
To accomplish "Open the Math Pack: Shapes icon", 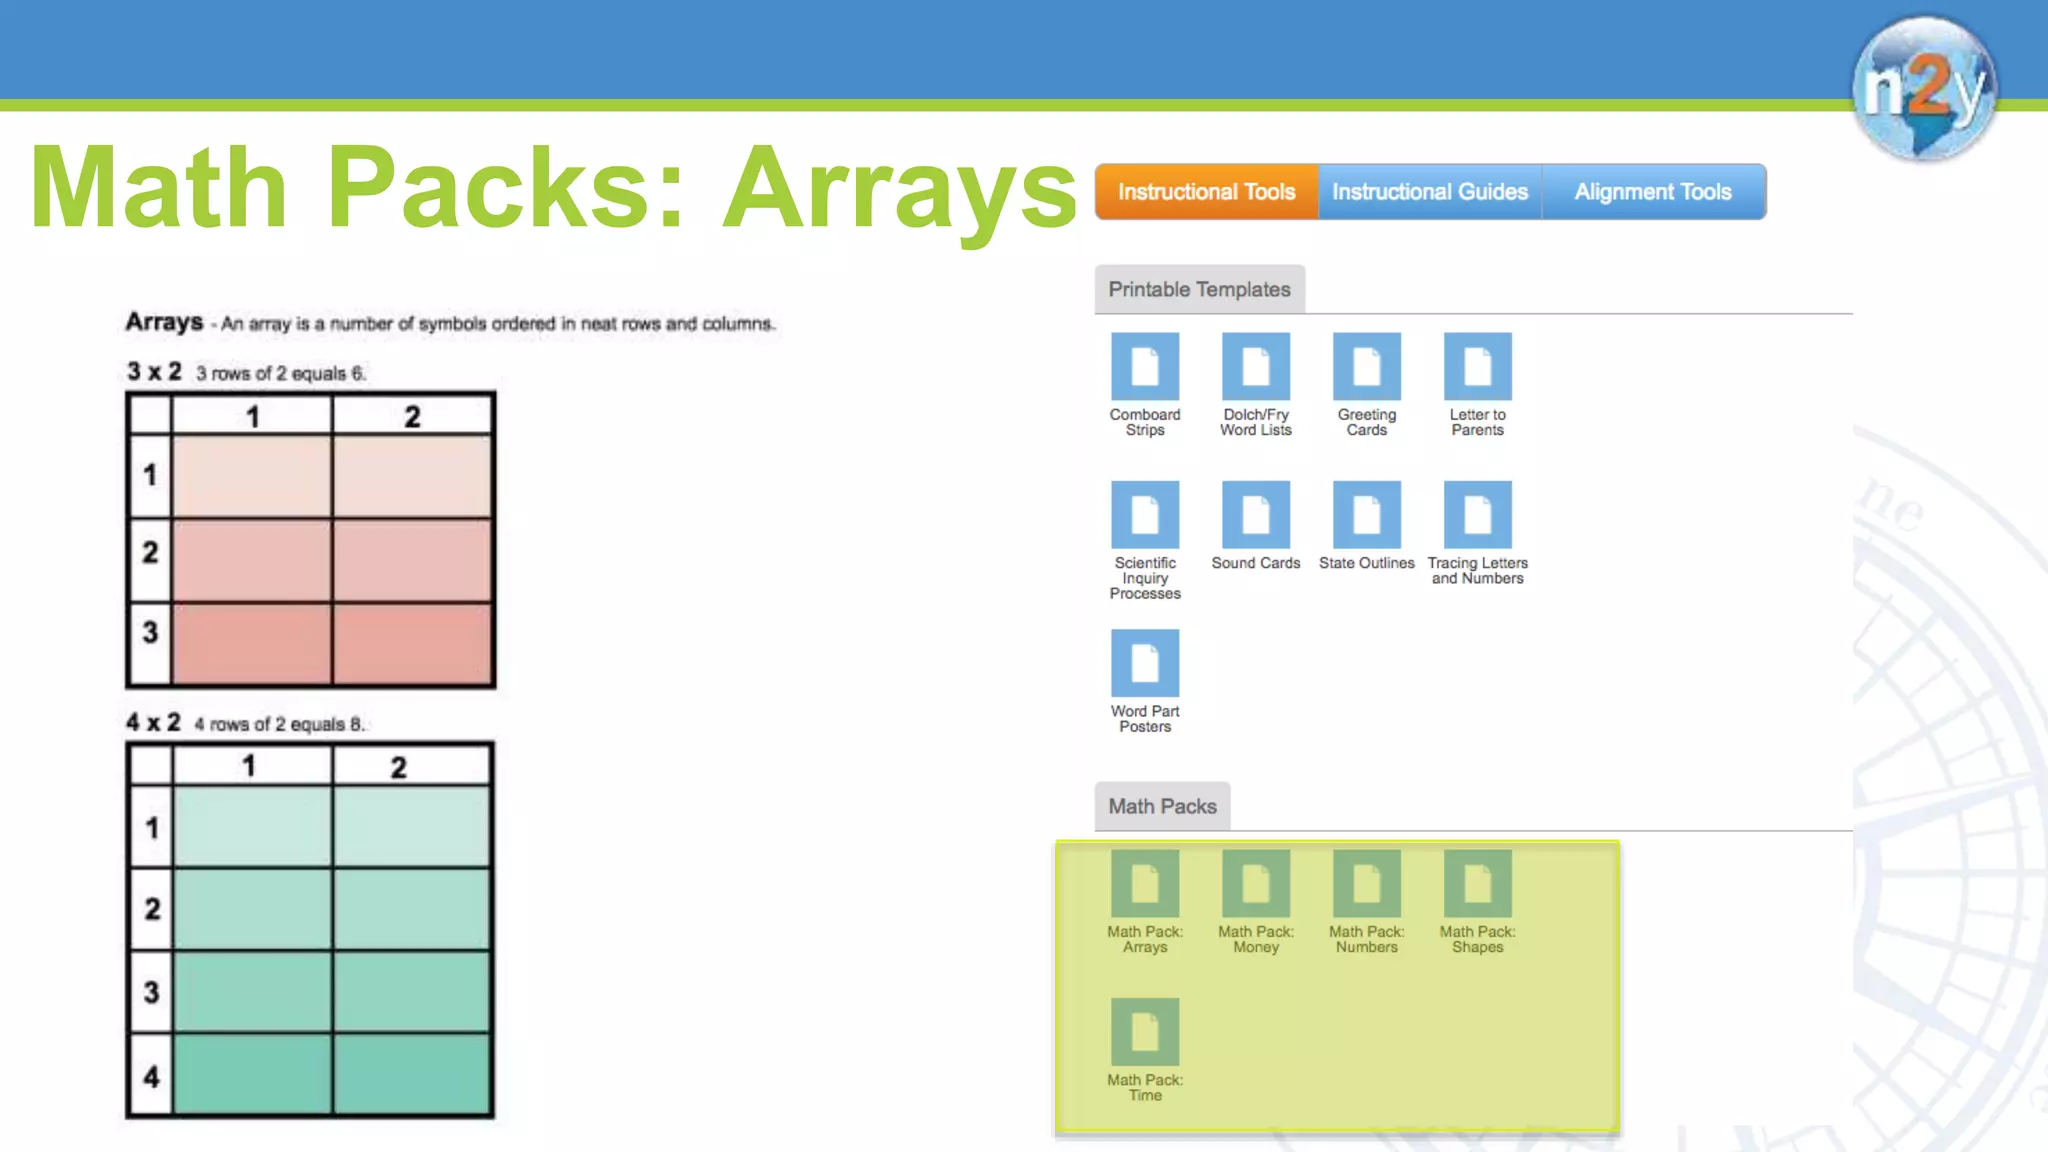I will [x=1478, y=884].
